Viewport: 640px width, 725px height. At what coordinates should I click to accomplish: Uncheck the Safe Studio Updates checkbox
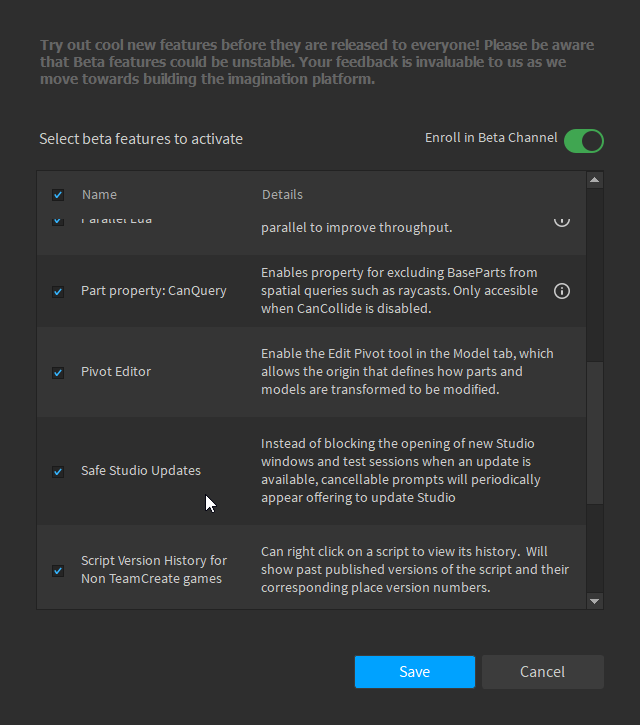pos(58,471)
